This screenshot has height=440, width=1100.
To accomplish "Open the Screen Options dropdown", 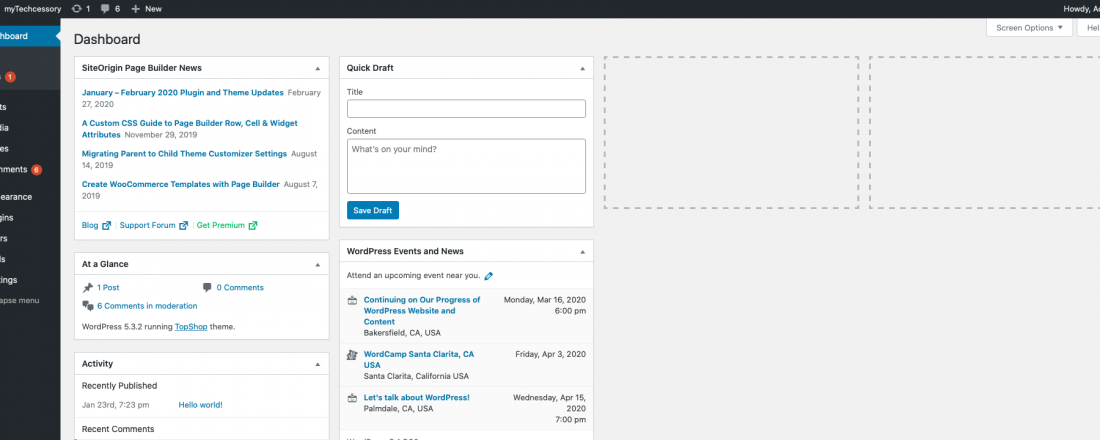I will pos(1029,28).
